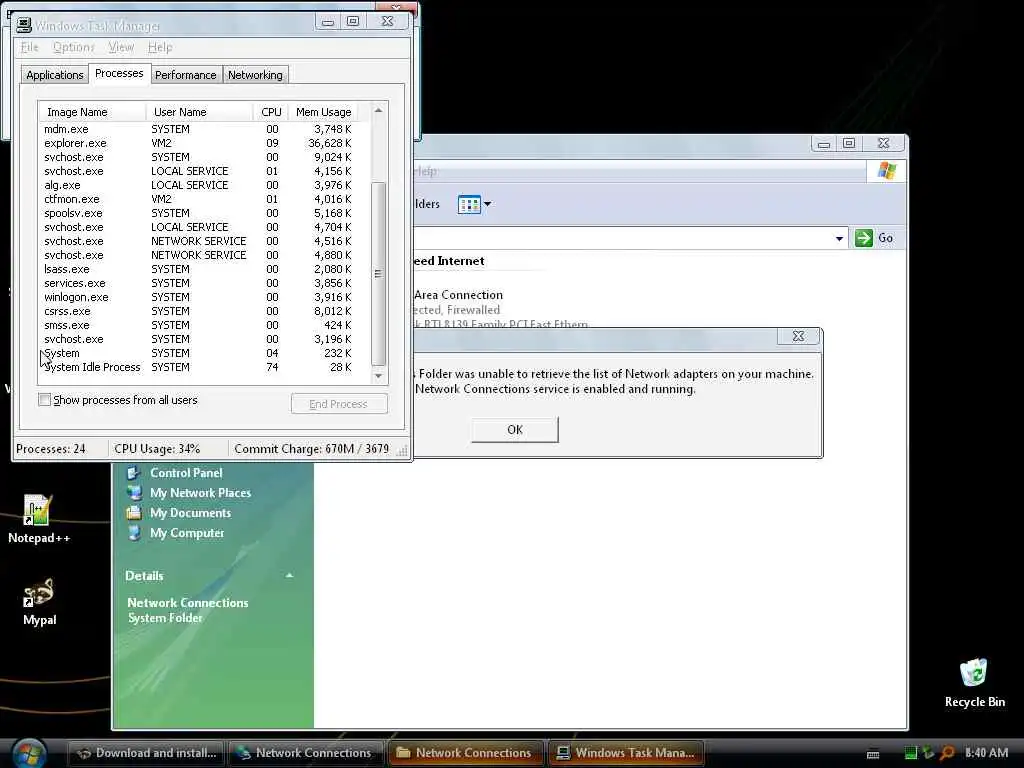Click the Windows flag logo in Network Connections
The height and width of the screenshot is (768, 1024).
[886, 171]
